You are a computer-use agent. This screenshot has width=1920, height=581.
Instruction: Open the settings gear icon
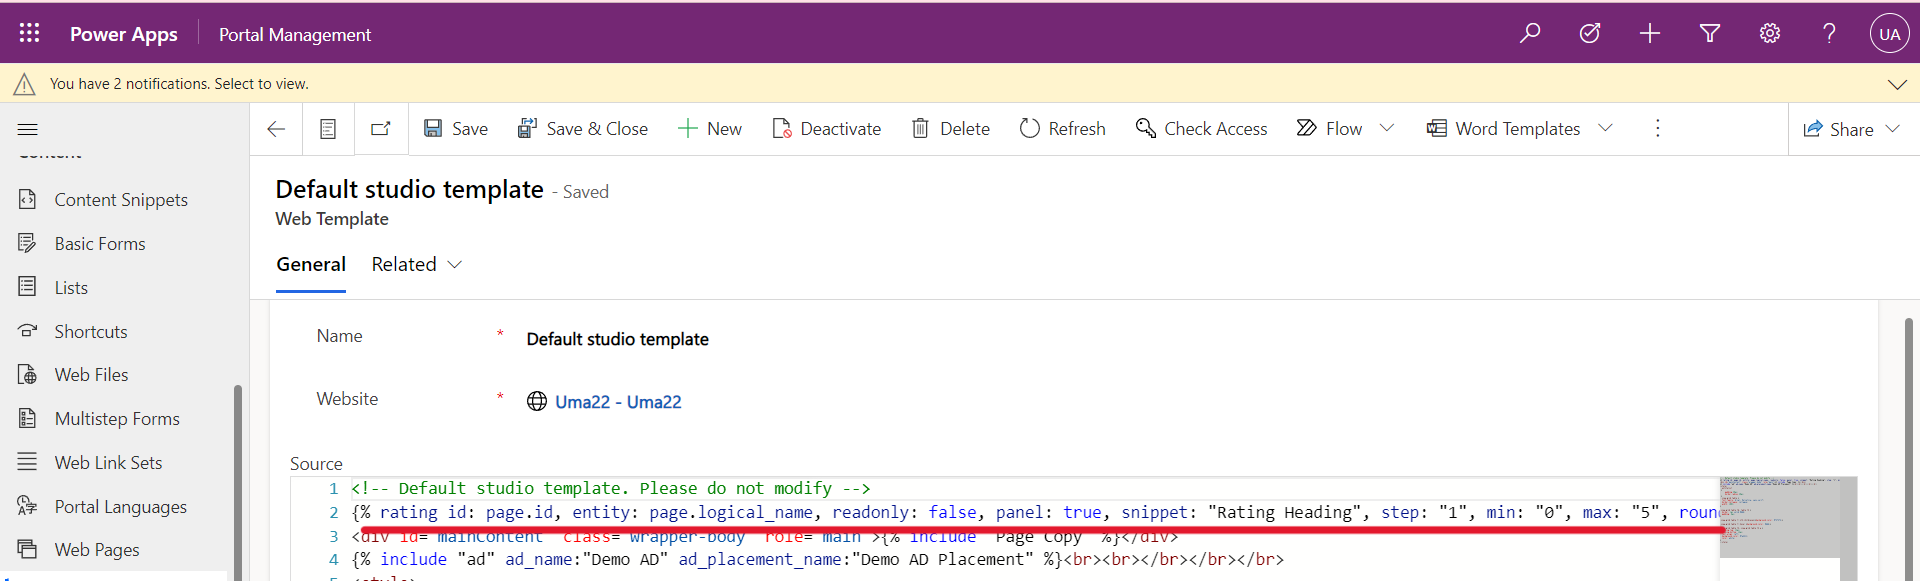[x=1770, y=34]
